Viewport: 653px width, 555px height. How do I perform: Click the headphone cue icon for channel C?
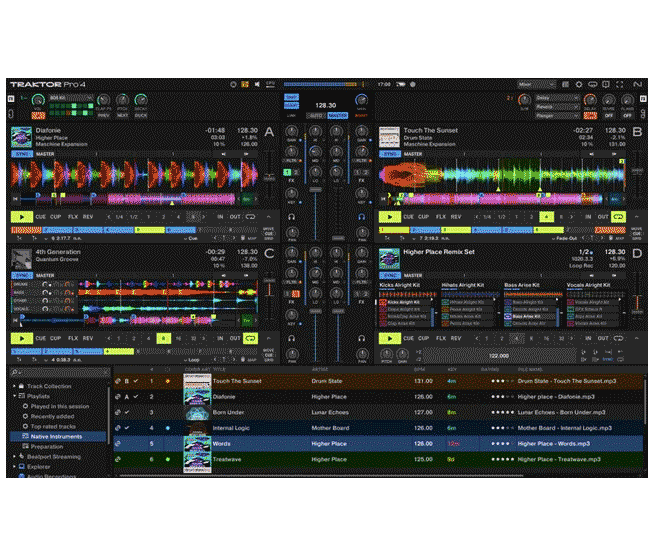292,338
